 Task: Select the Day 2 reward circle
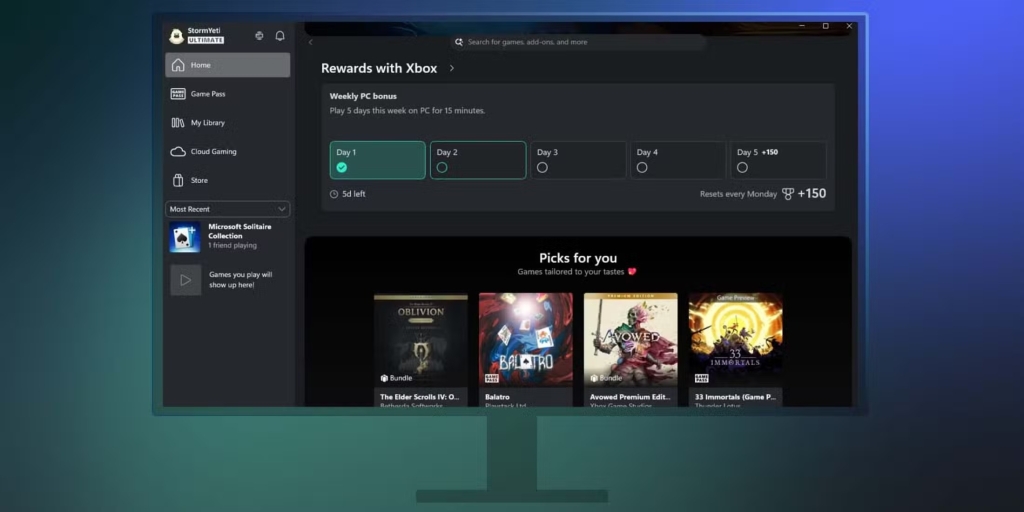pyautogui.click(x=442, y=168)
